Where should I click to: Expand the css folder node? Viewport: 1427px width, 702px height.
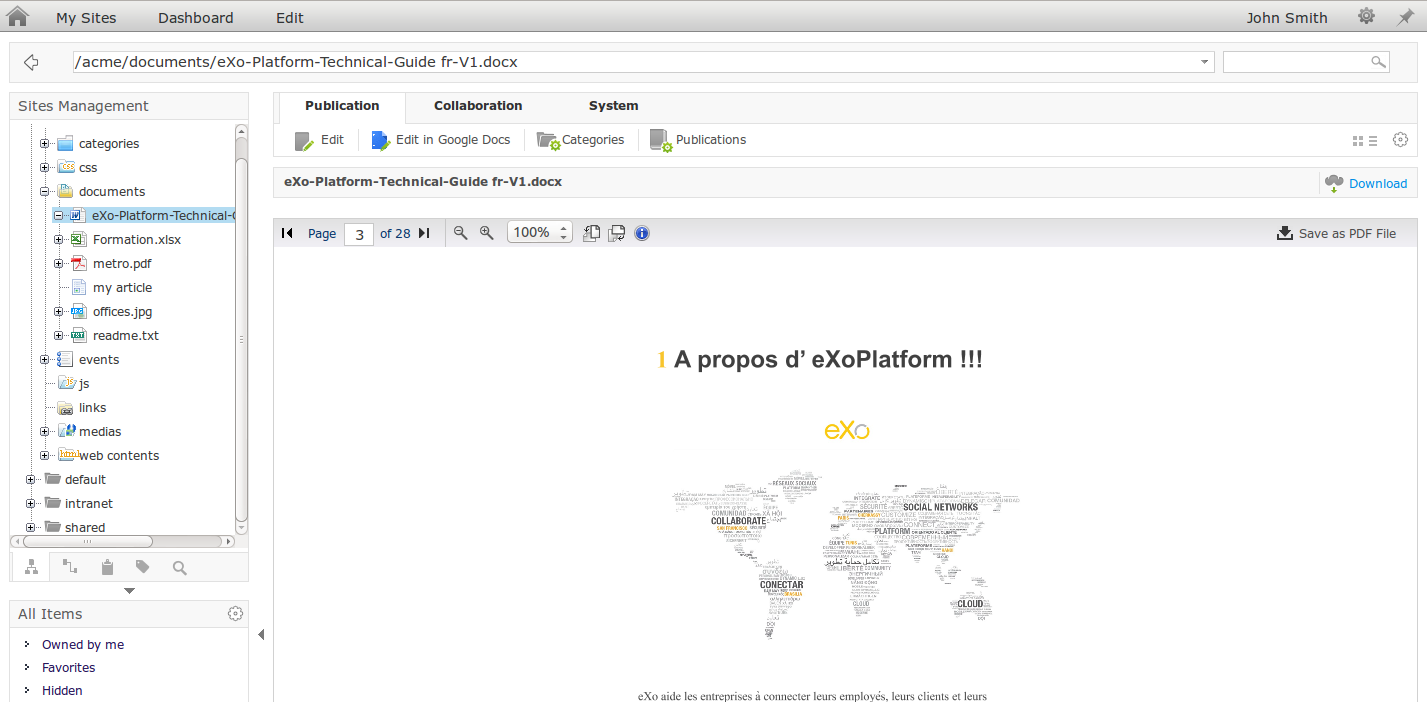pyautogui.click(x=45, y=167)
